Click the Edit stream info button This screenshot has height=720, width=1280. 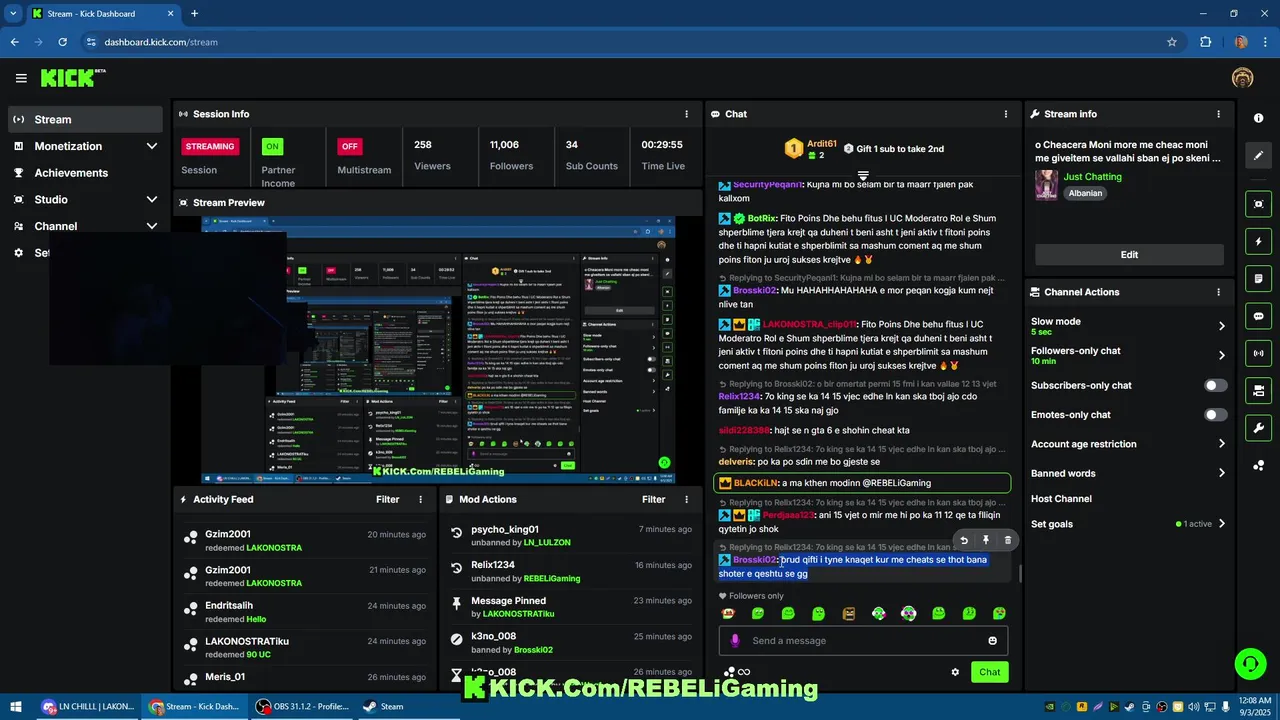pyautogui.click(x=1129, y=254)
